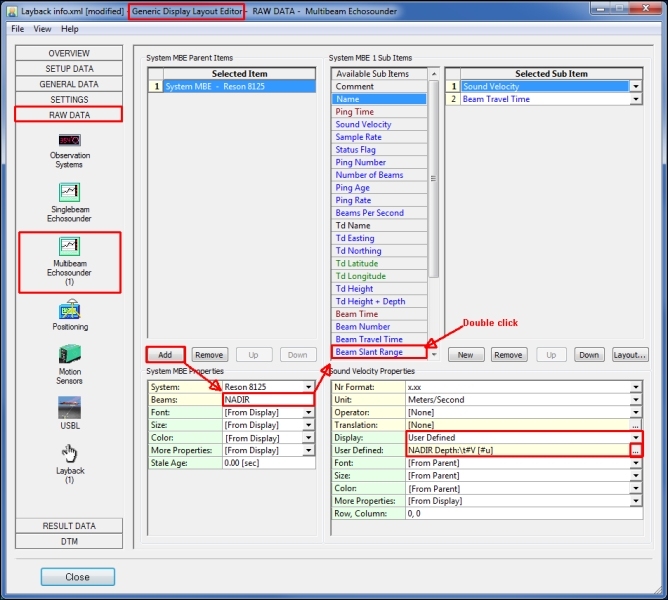Select Beam Slant Range in sub items
This screenshot has height=600, width=668.
point(378,352)
